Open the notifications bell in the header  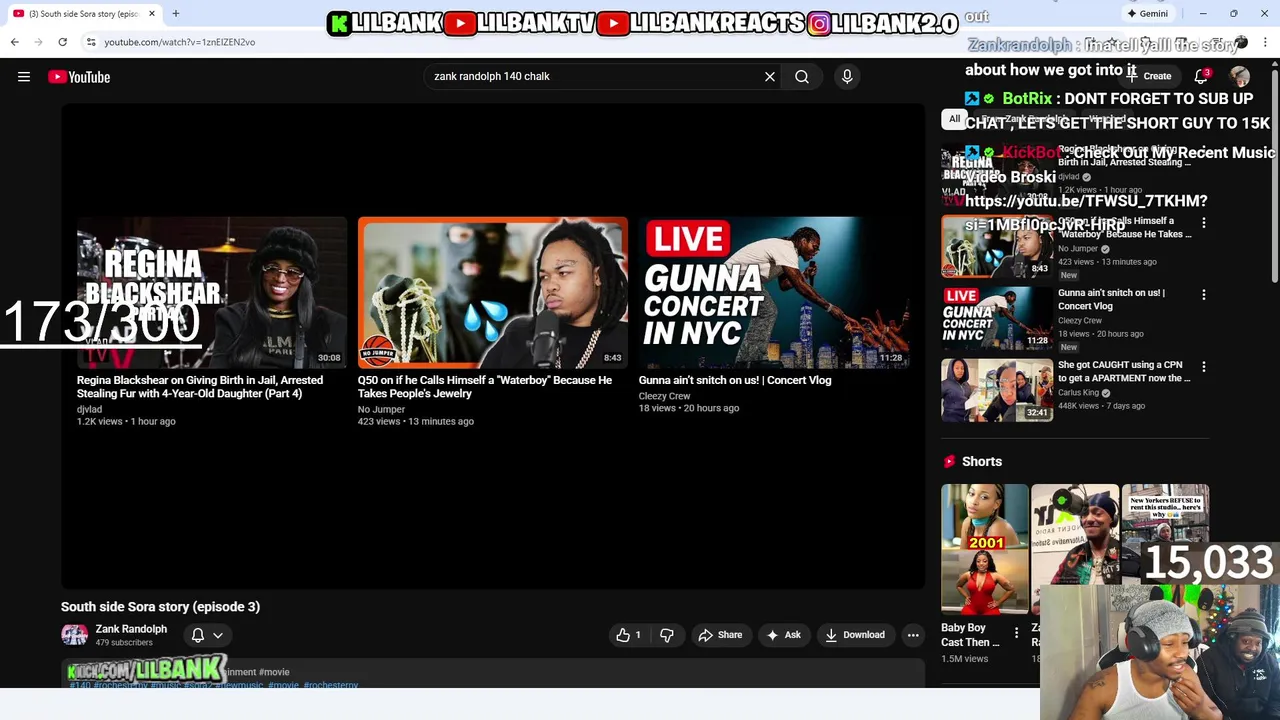1201,76
